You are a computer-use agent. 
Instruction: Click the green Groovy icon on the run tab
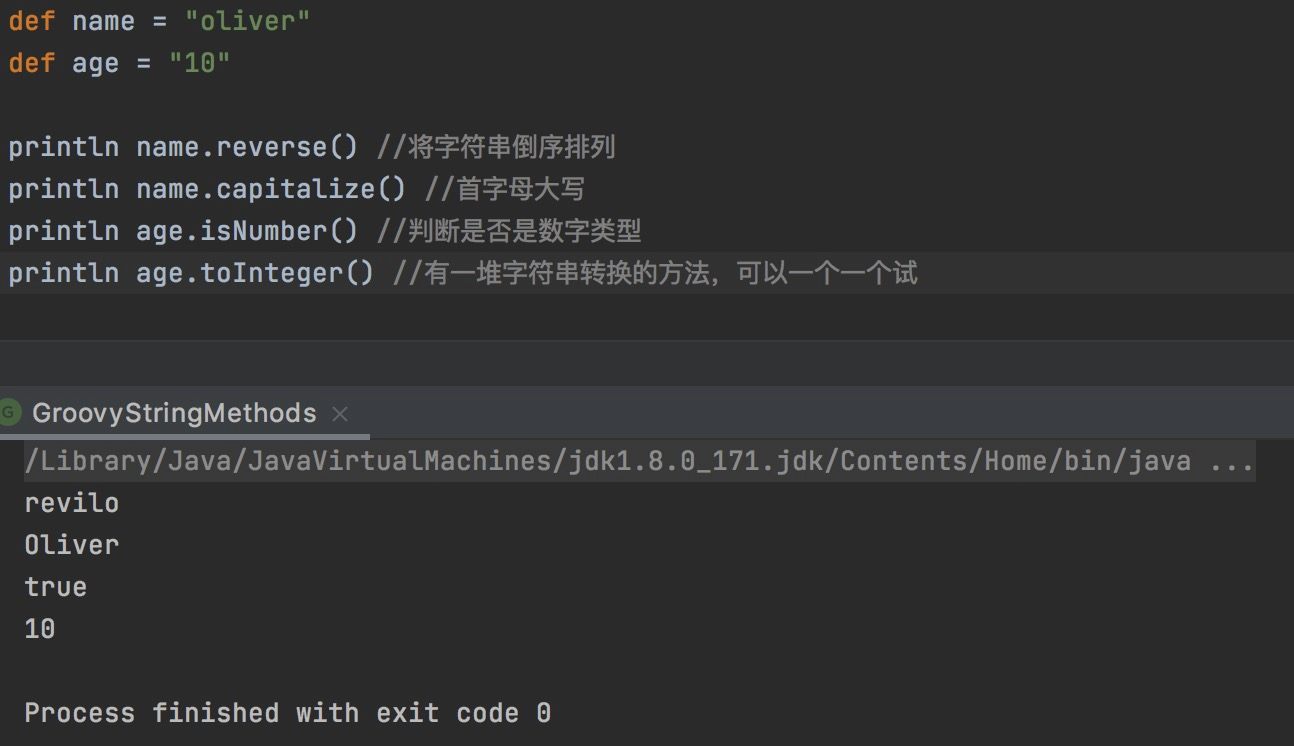click(x=11, y=413)
